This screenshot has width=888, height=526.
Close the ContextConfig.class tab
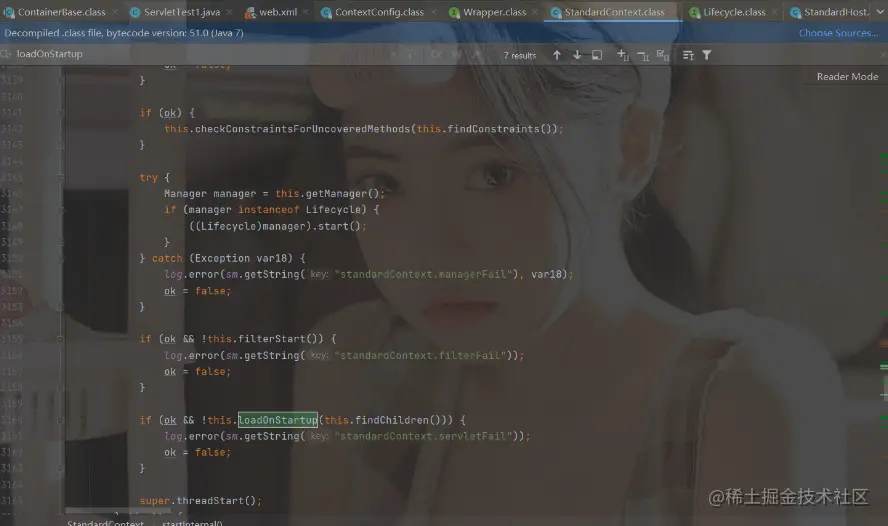click(x=434, y=12)
